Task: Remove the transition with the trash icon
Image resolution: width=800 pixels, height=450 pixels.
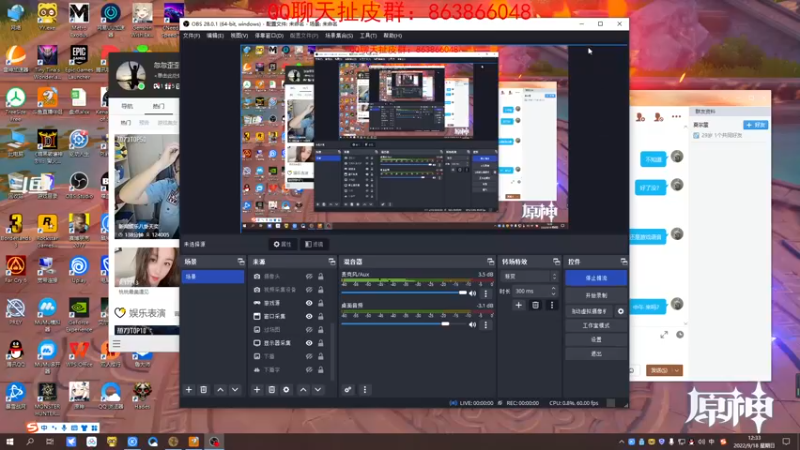Action: tap(535, 305)
